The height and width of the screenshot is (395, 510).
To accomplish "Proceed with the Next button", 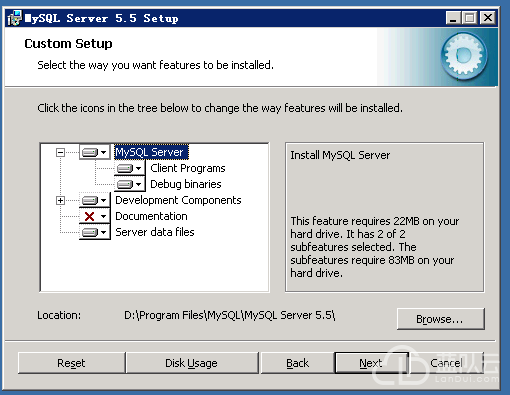I will (x=371, y=363).
